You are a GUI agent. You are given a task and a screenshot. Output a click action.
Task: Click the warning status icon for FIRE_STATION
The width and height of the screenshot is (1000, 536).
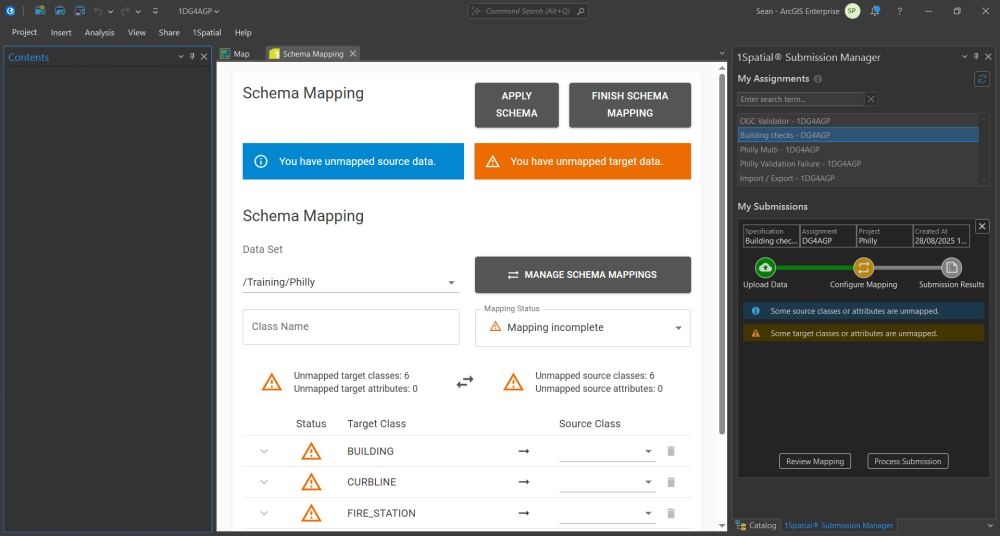tap(311, 513)
